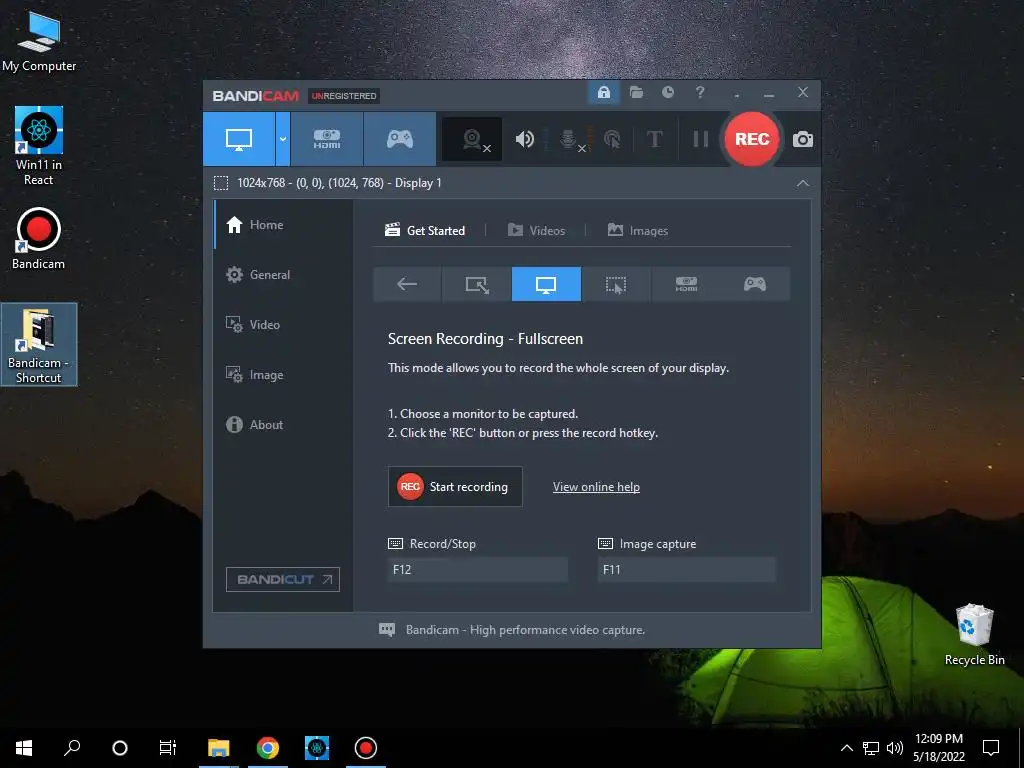Click volume icon in system tray
Viewport: 1024px width, 768px height.
895,748
